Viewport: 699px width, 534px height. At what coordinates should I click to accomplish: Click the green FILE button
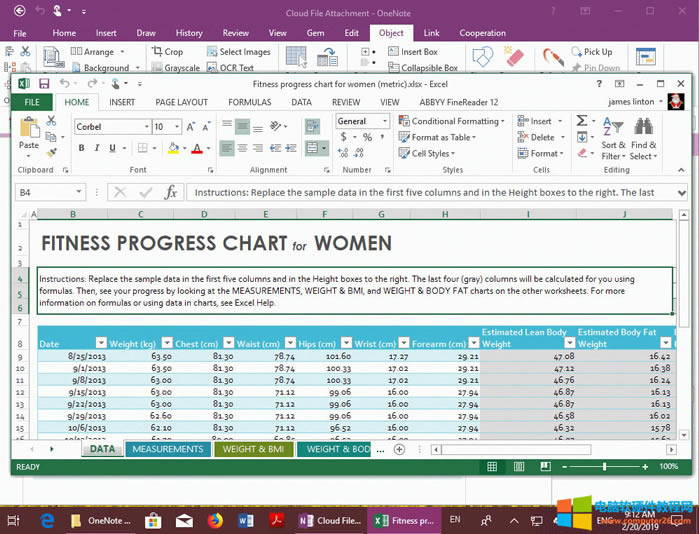click(32, 102)
